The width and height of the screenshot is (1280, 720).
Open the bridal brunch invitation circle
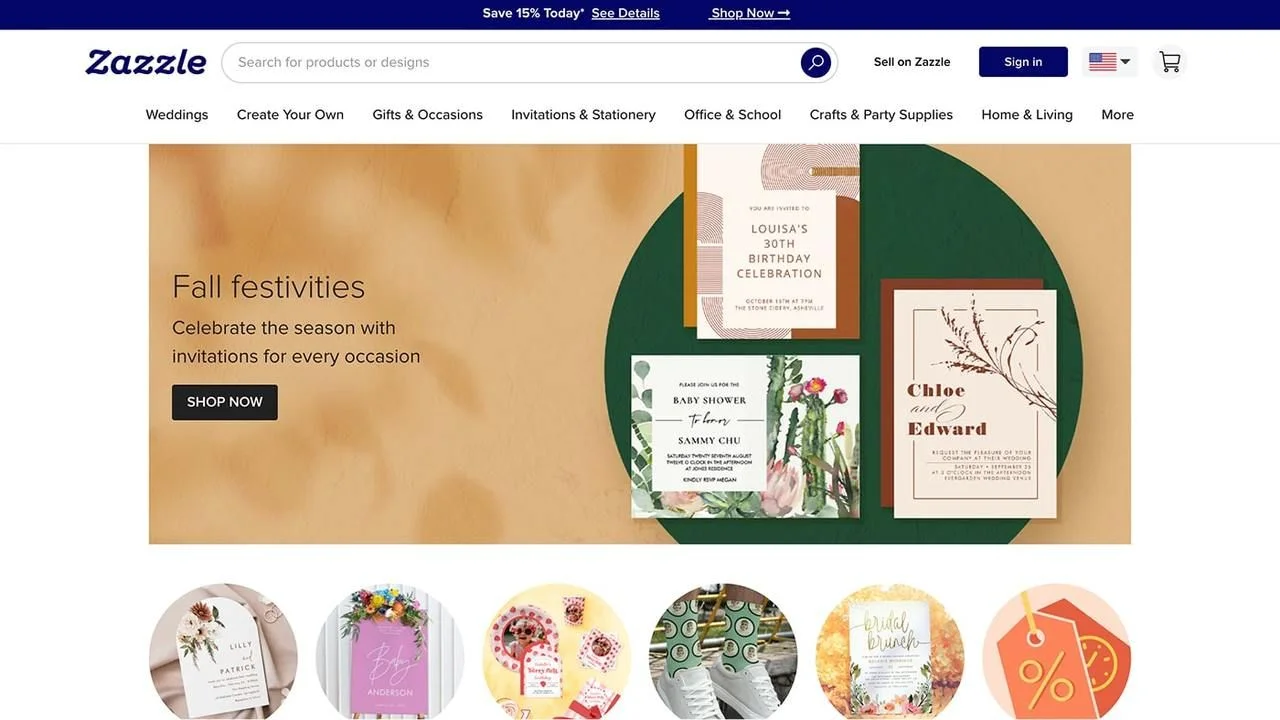(890, 652)
